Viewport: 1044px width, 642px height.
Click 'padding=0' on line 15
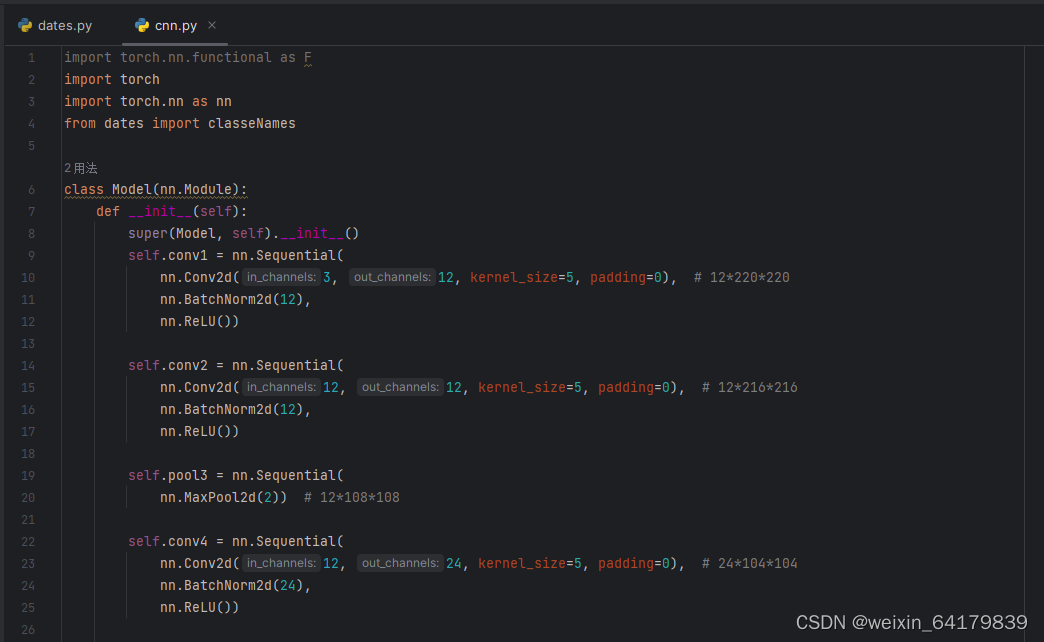click(x=634, y=387)
